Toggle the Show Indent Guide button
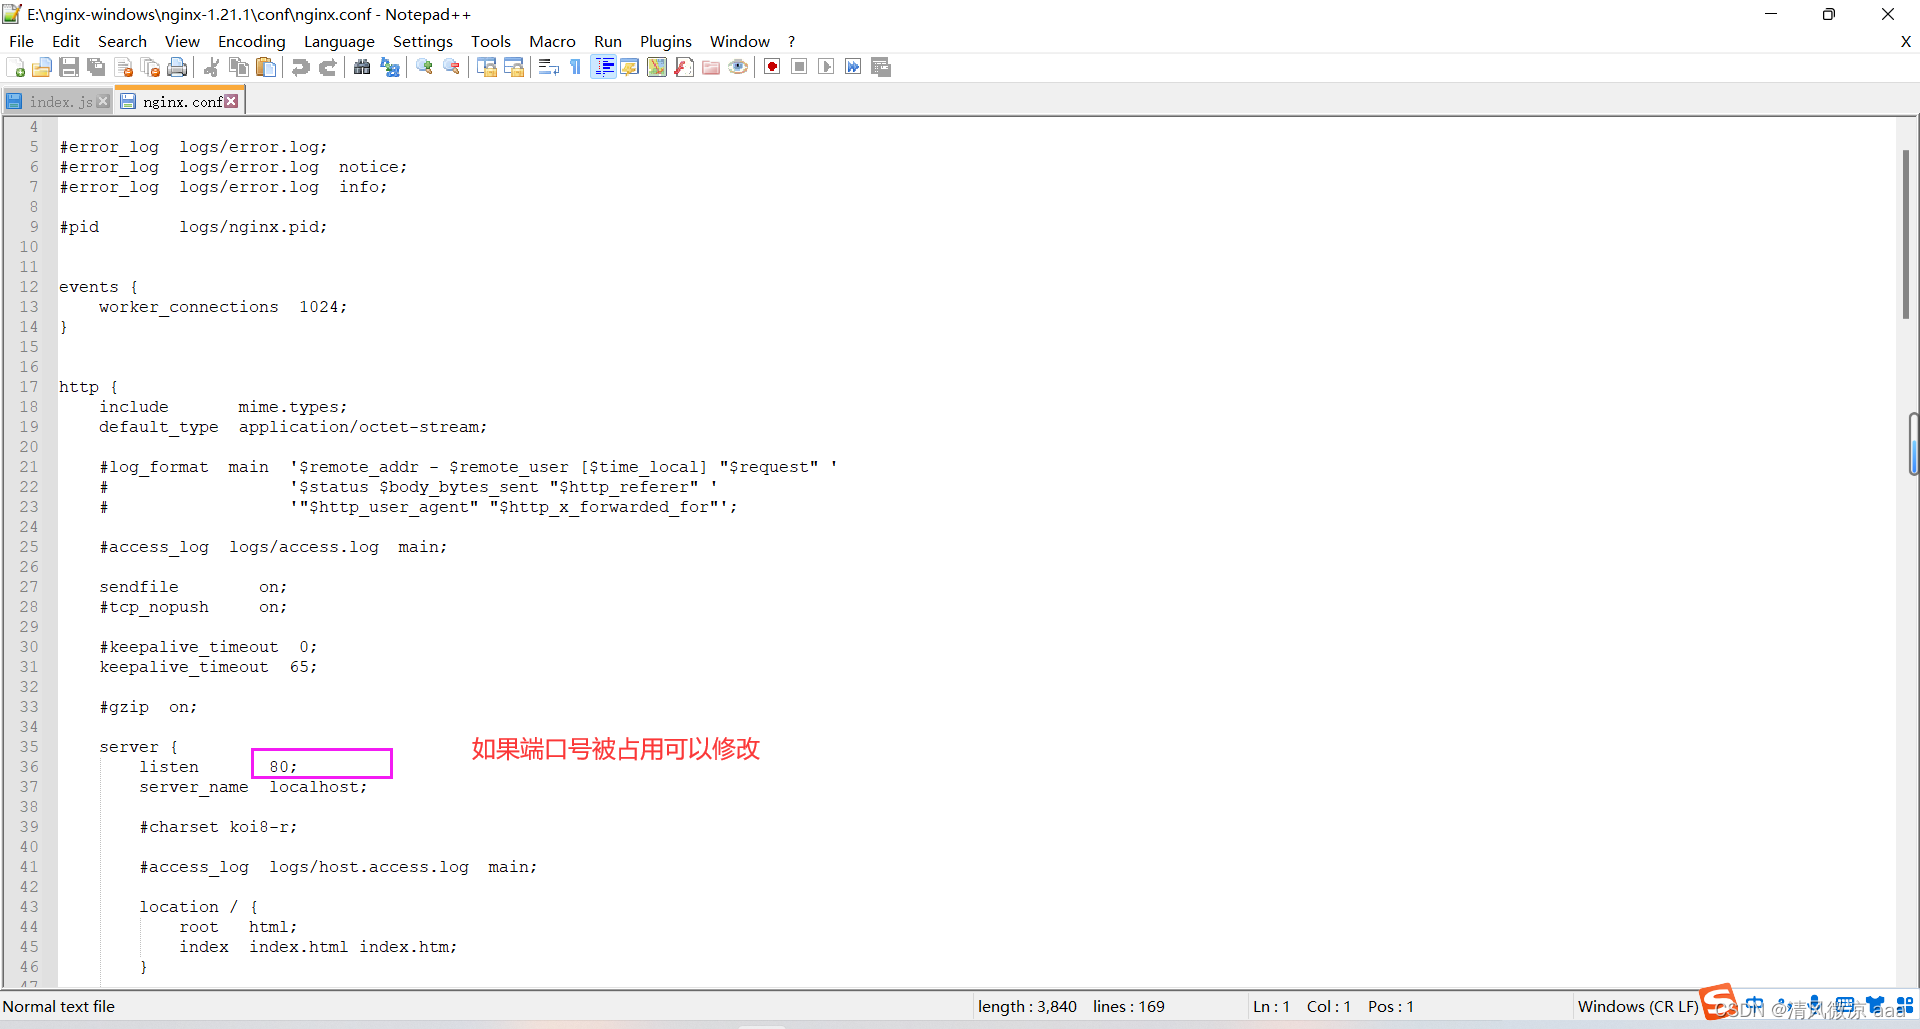Image resolution: width=1920 pixels, height=1029 pixels. coord(603,67)
